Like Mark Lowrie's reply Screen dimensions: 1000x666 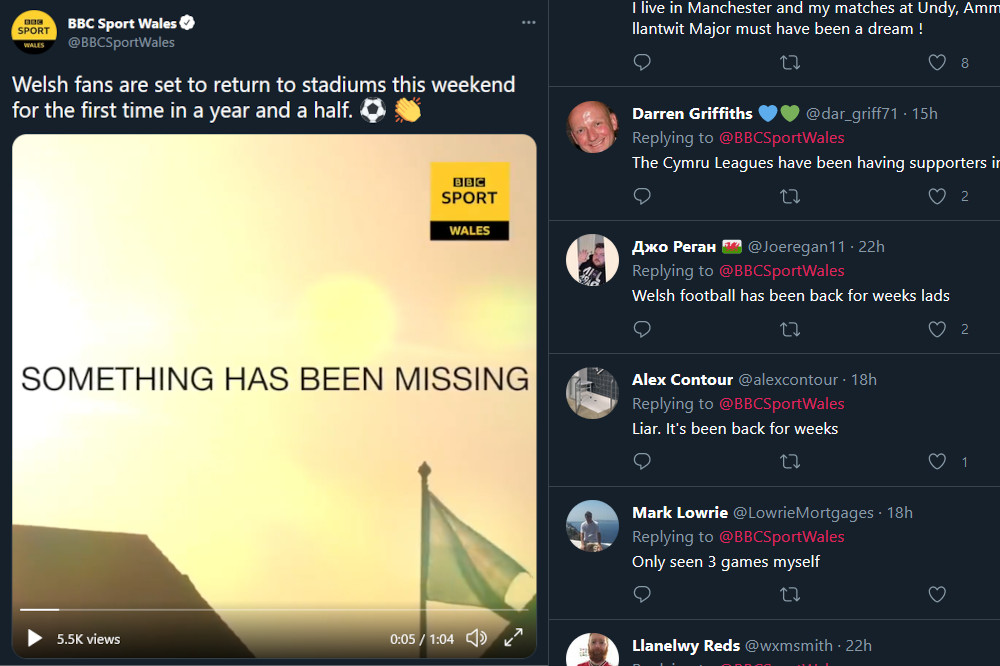pos(937,595)
